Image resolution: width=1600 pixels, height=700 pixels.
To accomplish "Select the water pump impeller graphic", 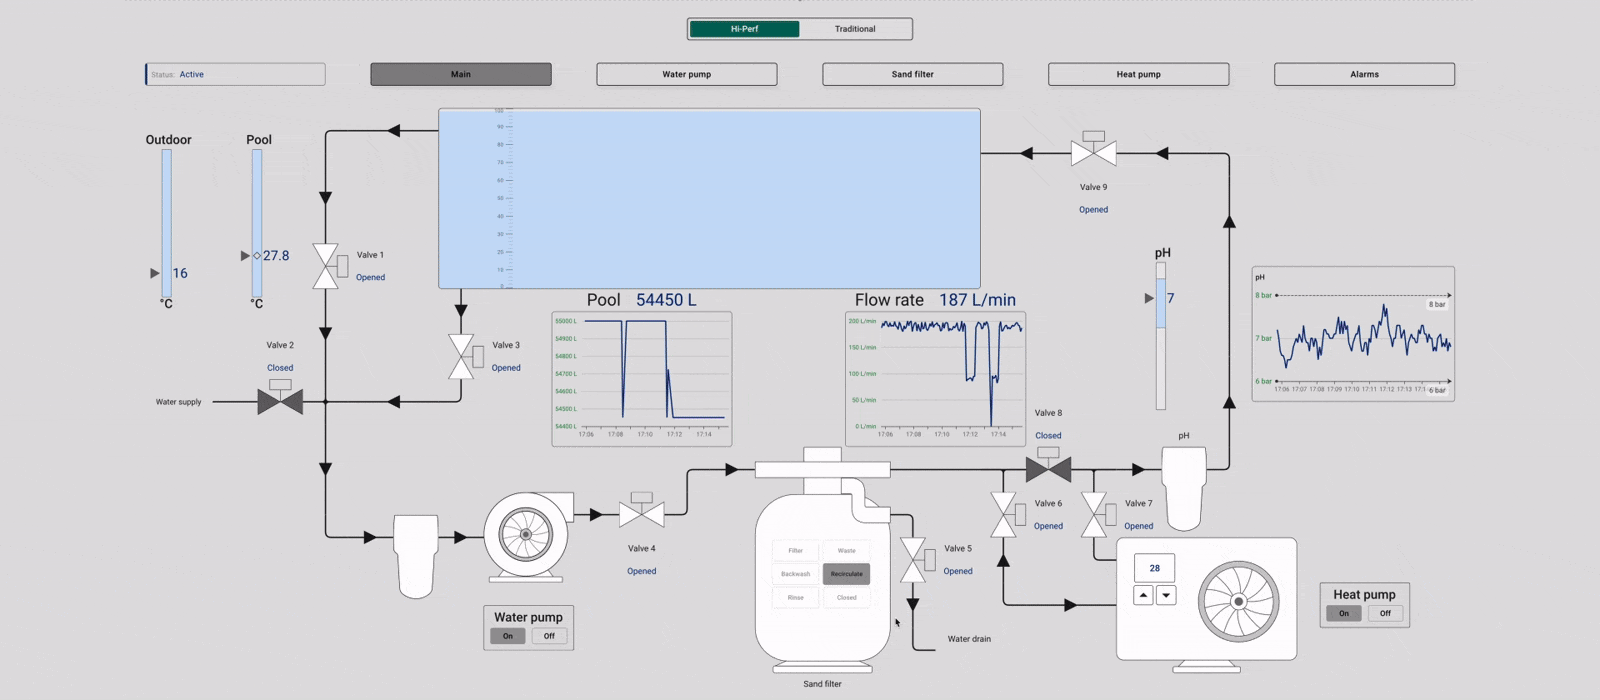I will pos(526,536).
